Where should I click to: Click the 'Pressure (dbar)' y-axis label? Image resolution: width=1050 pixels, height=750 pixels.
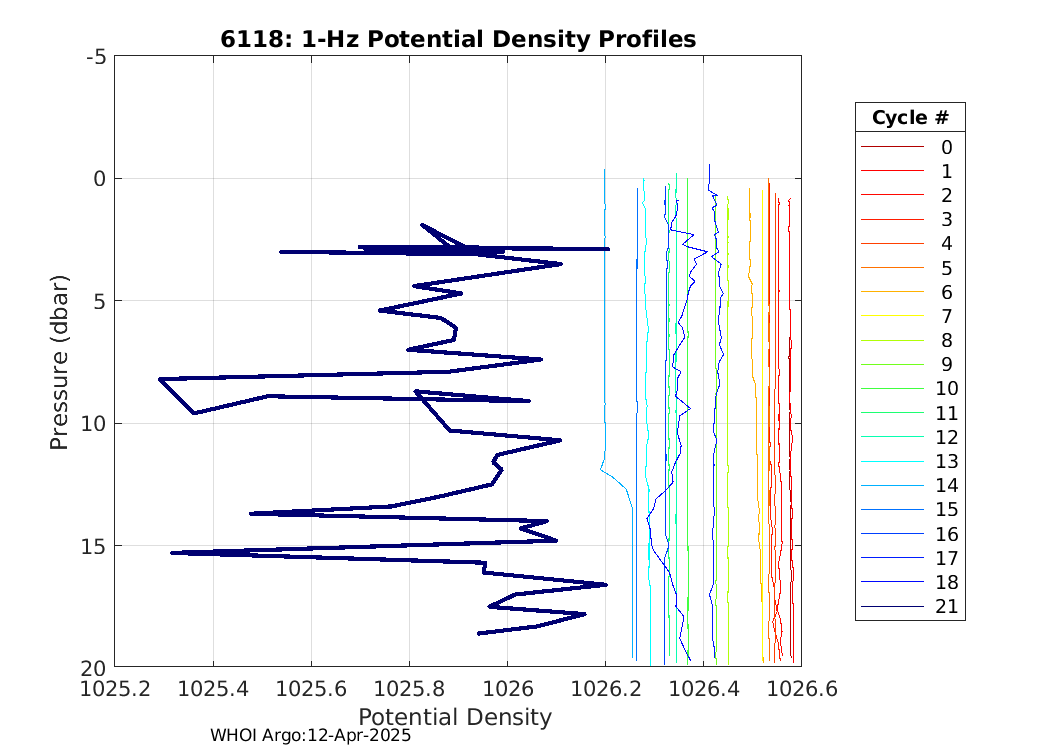pos(59,361)
